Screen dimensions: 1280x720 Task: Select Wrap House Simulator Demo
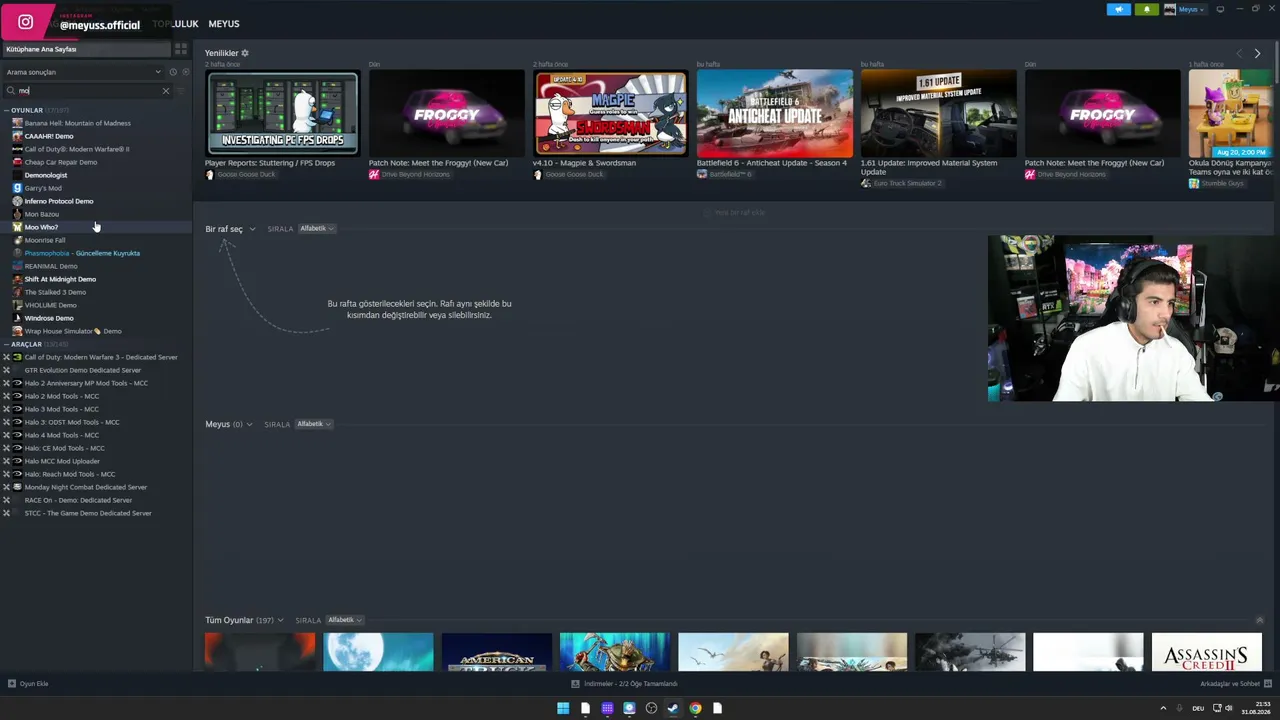73,331
